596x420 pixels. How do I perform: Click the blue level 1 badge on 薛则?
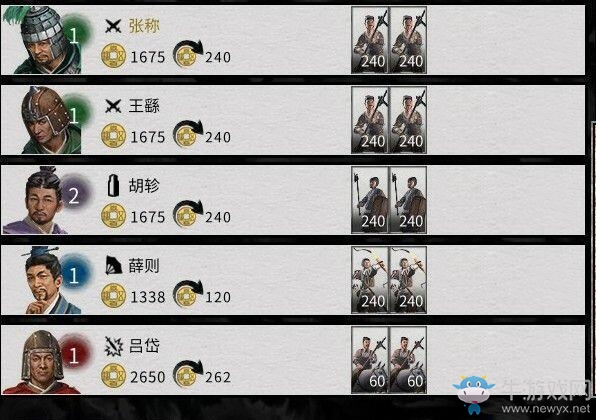pos(75,274)
